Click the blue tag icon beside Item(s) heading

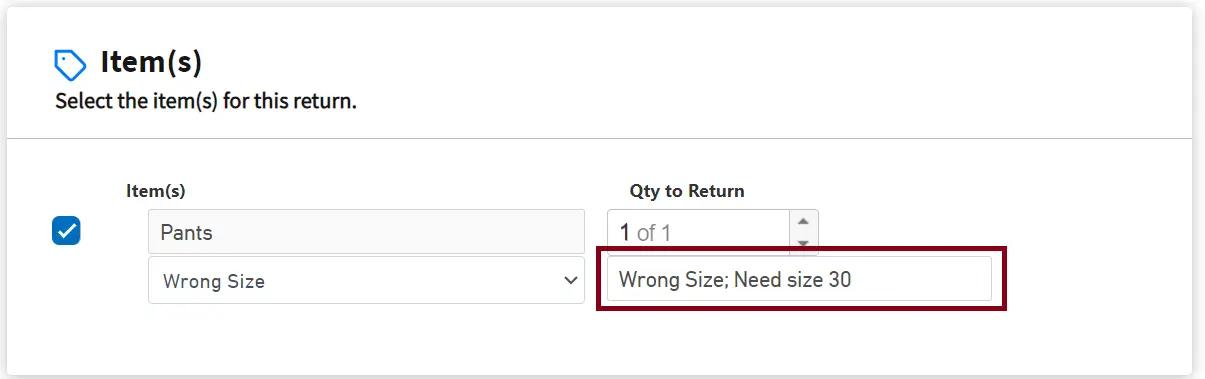[x=70, y=65]
